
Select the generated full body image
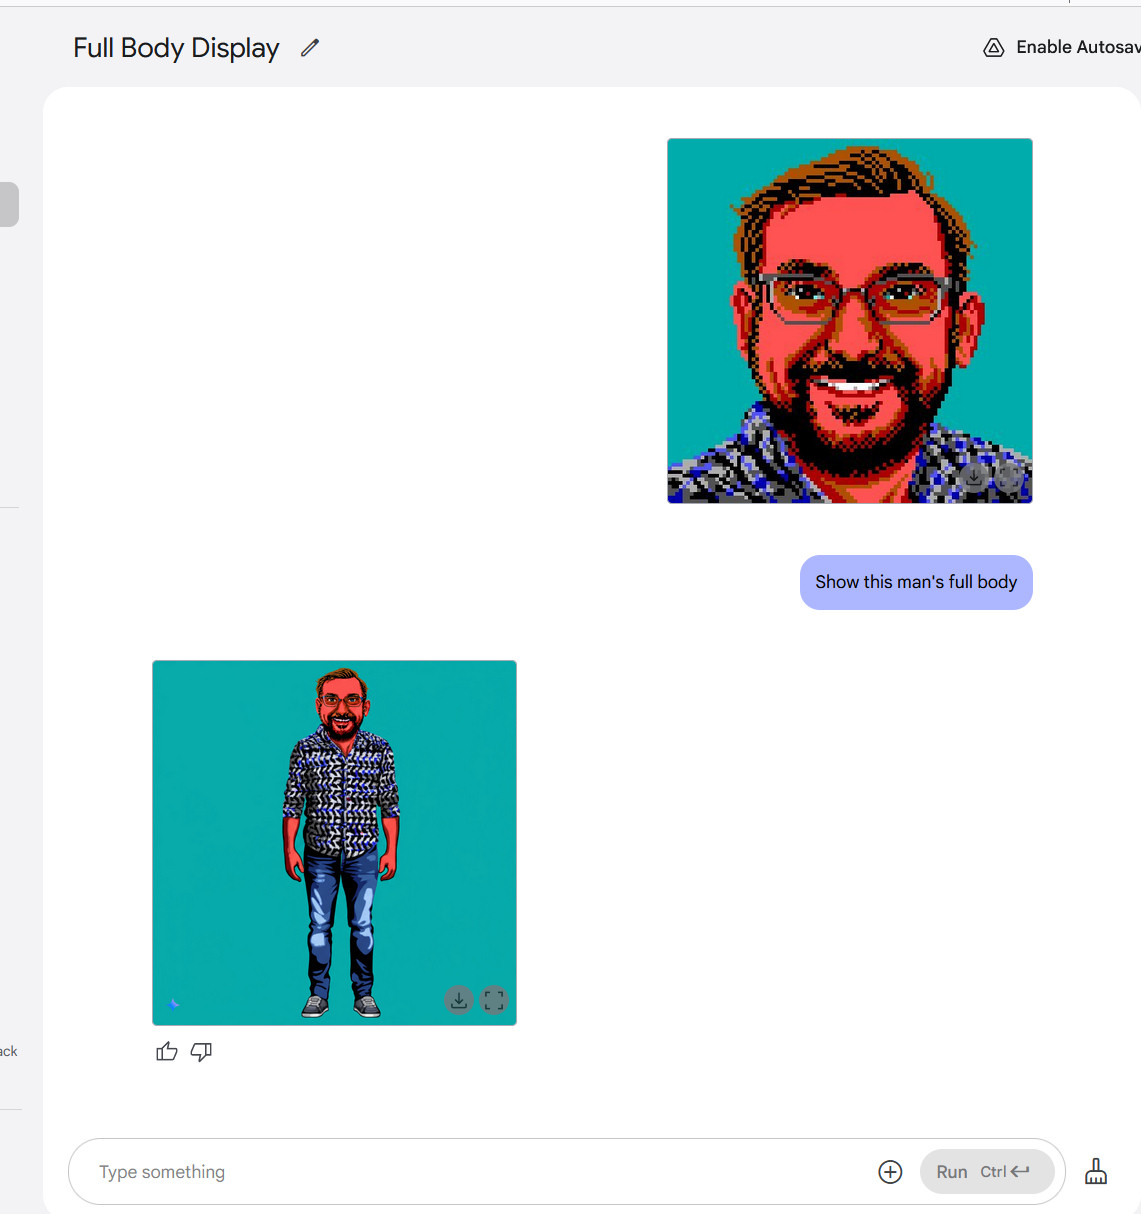[x=334, y=842]
